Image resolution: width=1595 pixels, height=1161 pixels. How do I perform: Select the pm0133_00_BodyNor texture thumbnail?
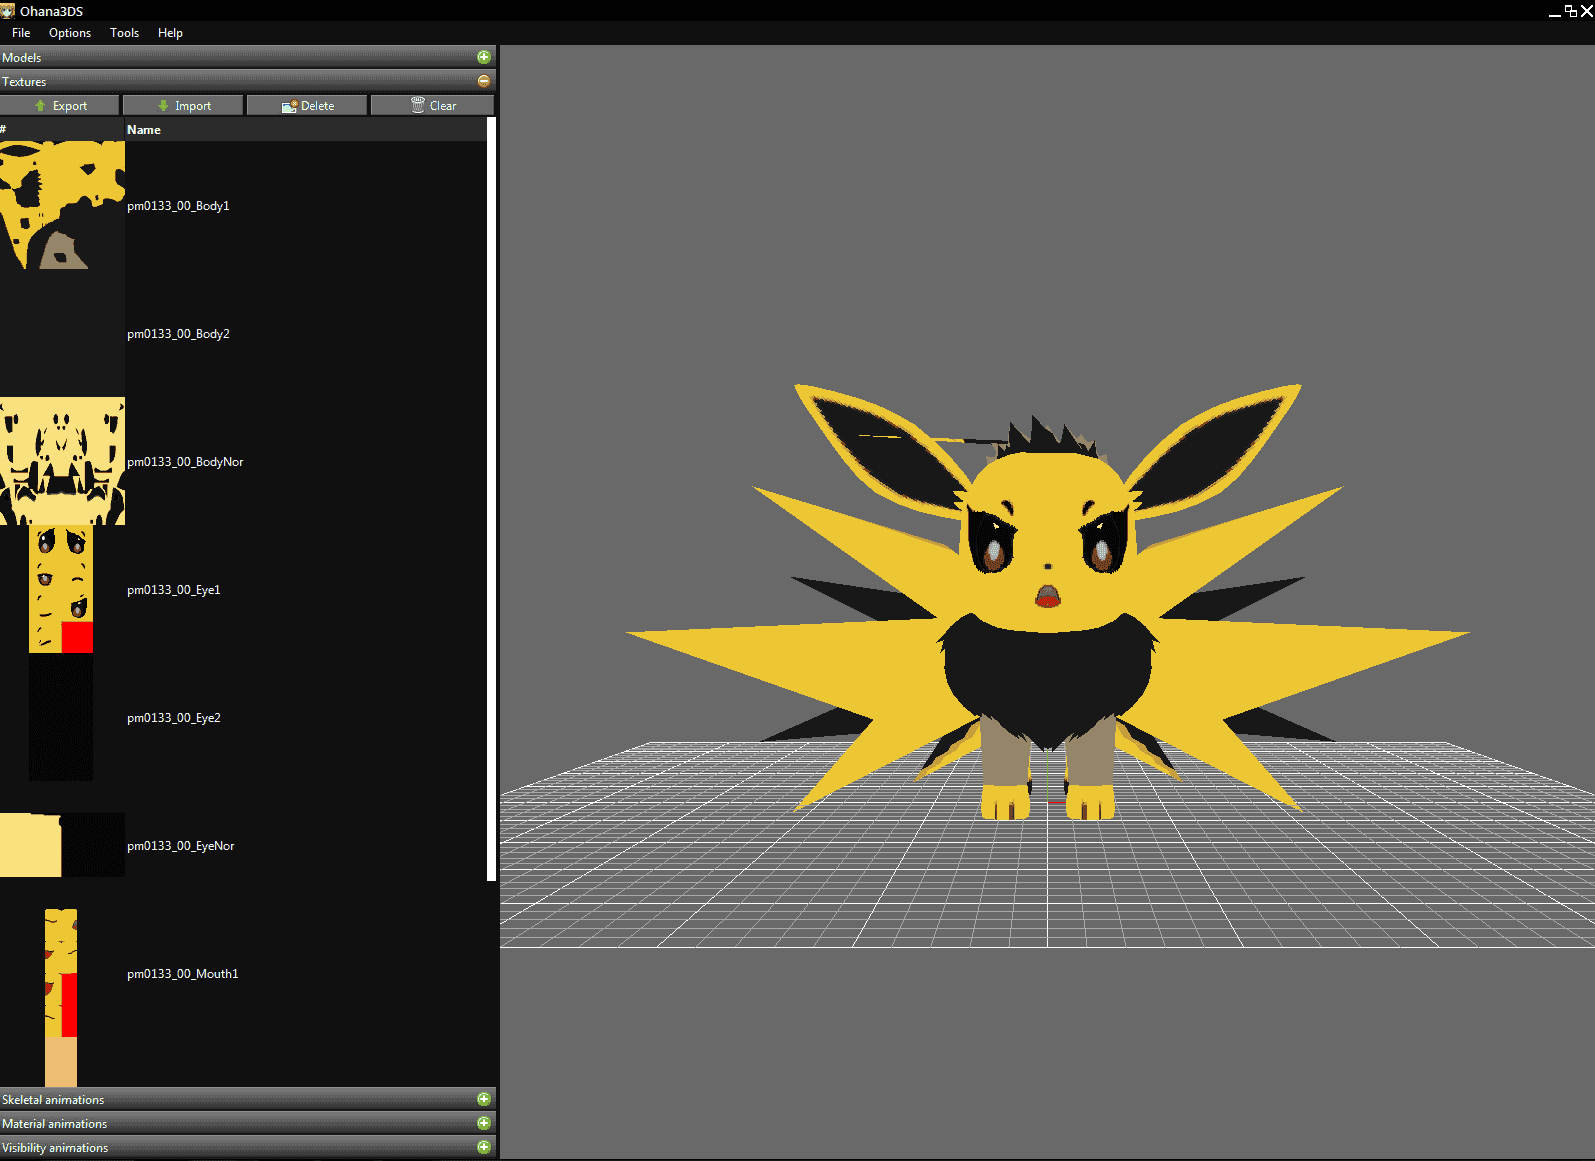tap(62, 461)
